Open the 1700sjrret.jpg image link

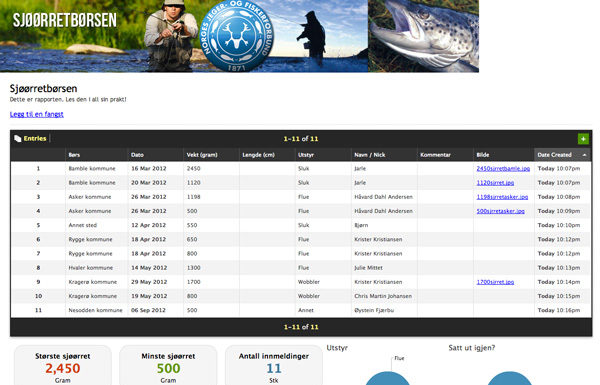(495, 282)
